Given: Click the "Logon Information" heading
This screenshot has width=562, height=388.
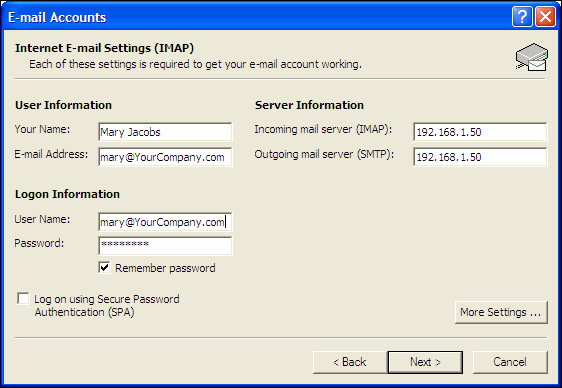Looking at the screenshot, I should click(67, 194).
